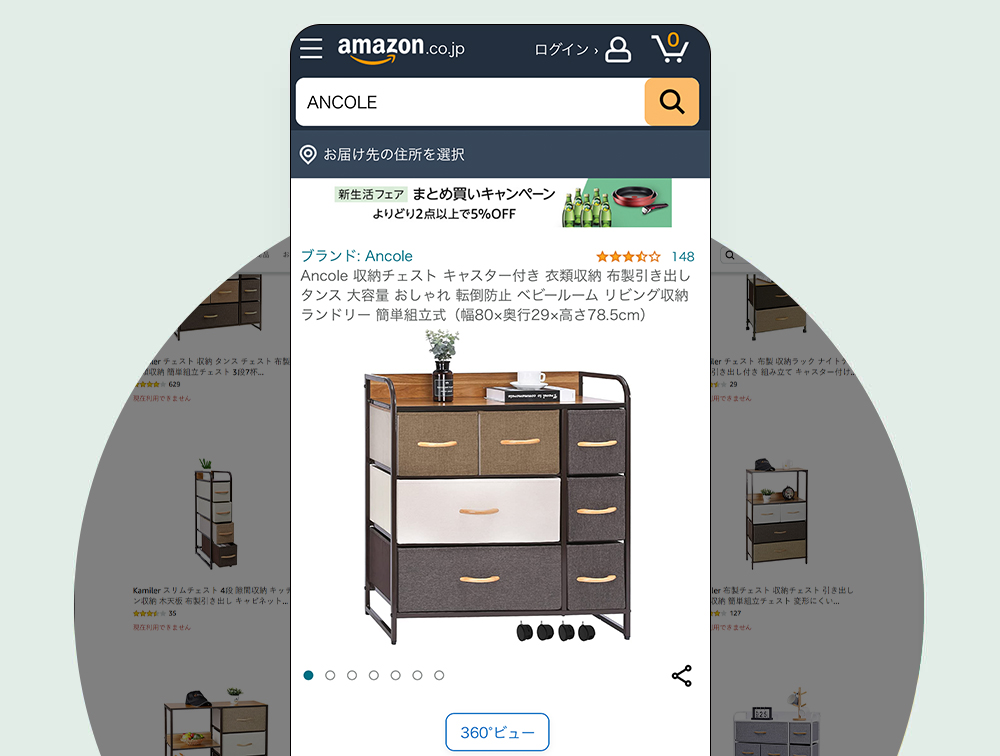Screen dimensions: 1000x756
Task: Select the fourth image carousel dot
Action: coord(374,675)
